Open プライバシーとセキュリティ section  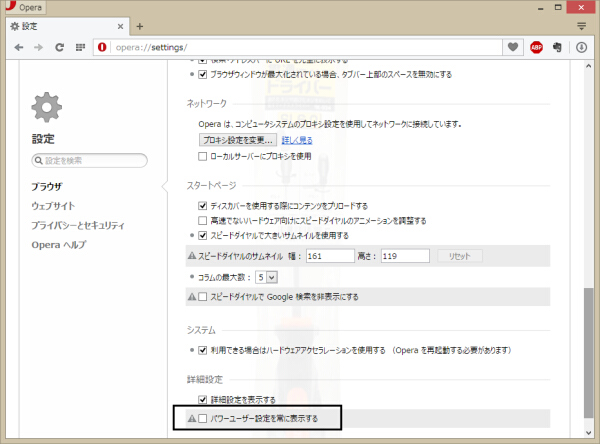coord(78,225)
